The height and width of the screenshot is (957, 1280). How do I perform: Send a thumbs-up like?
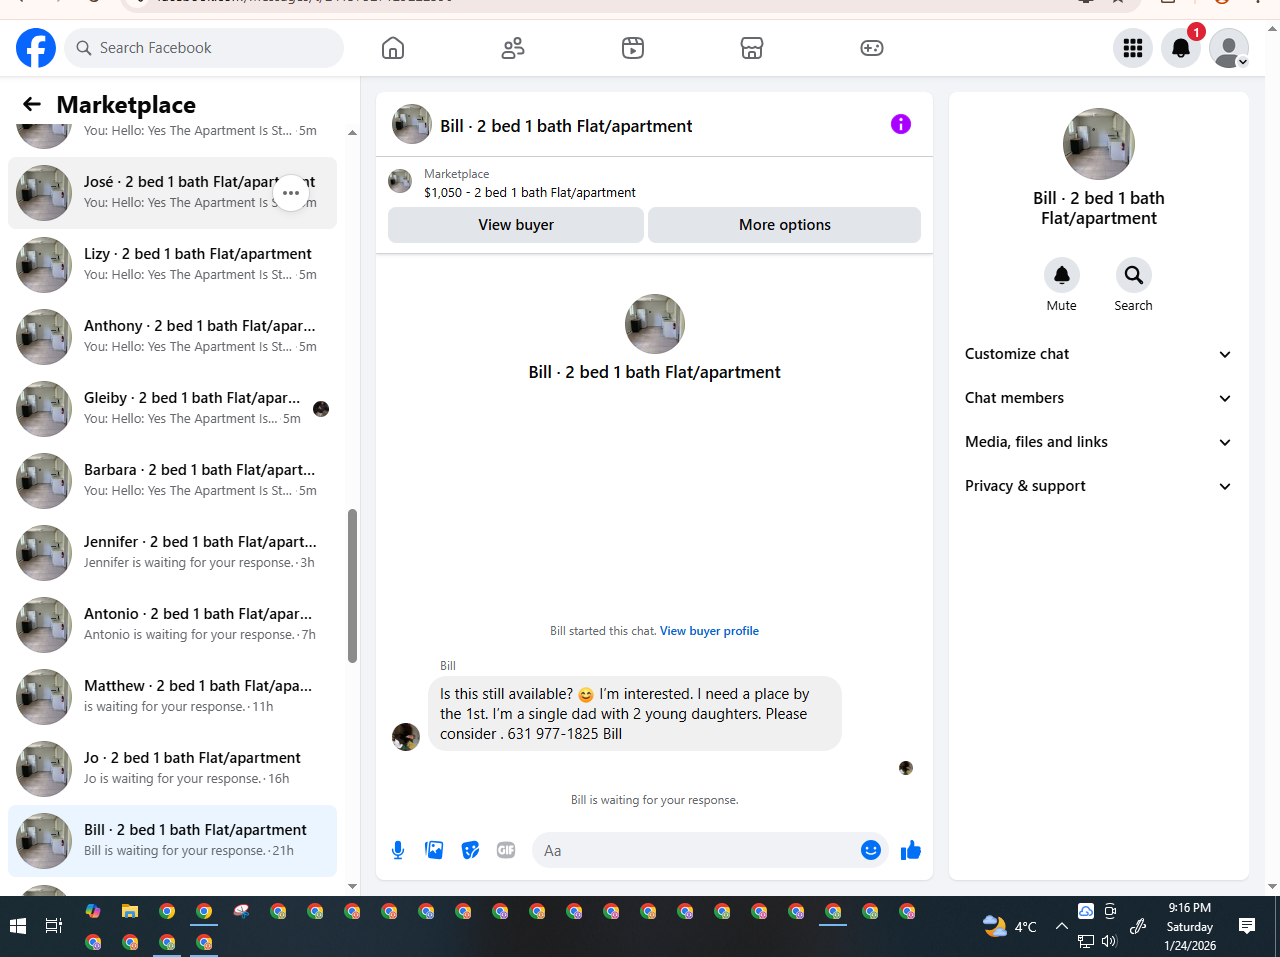tap(911, 850)
